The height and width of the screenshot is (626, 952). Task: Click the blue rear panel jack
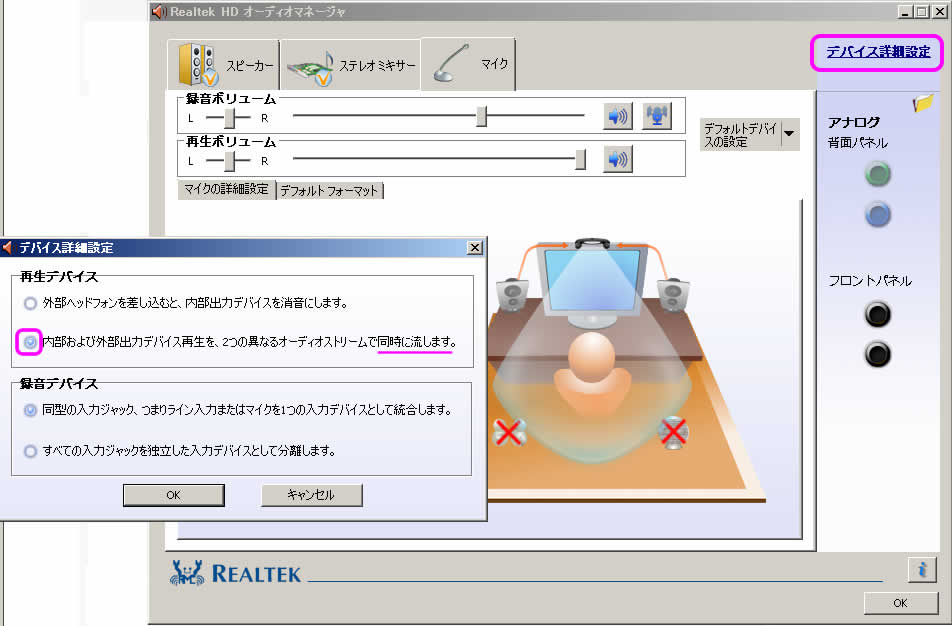877,214
